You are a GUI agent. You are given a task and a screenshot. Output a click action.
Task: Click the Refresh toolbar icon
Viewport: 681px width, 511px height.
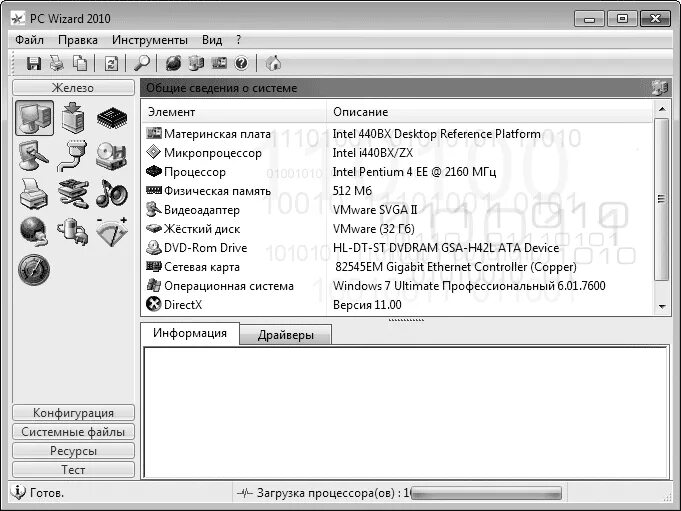point(111,63)
